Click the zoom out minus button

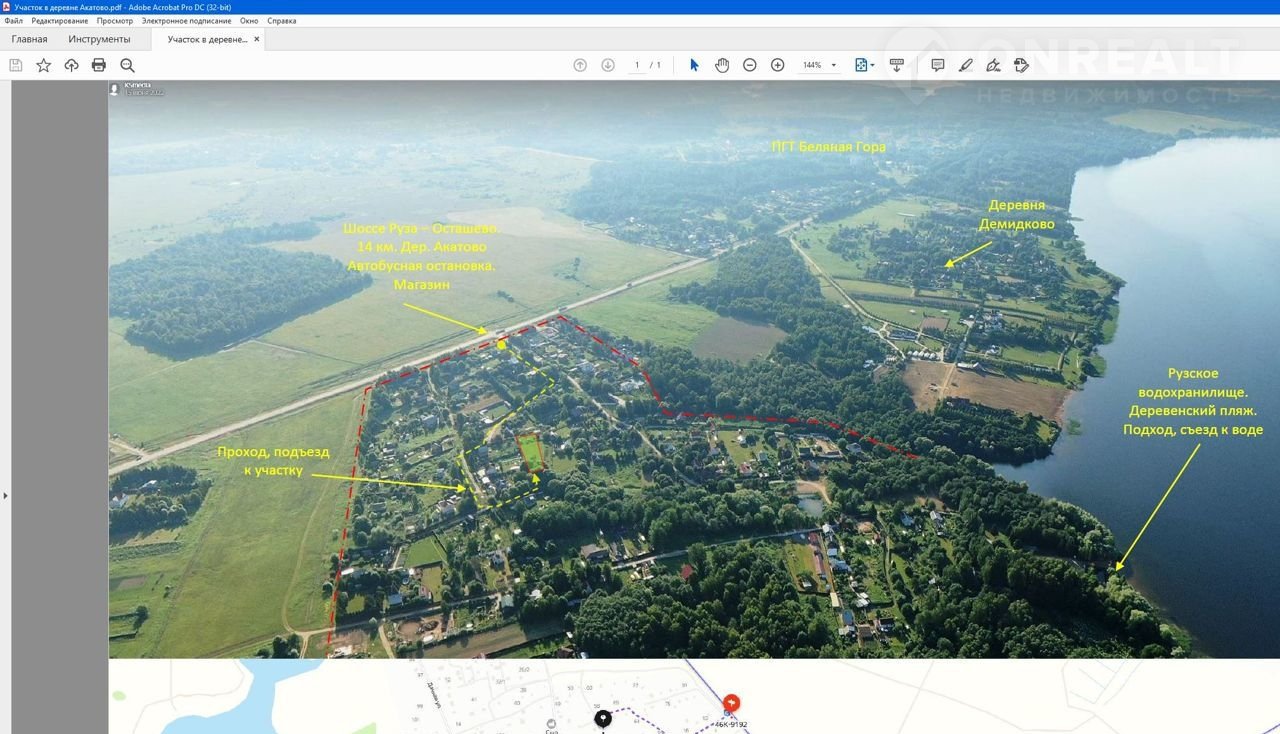tap(750, 65)
